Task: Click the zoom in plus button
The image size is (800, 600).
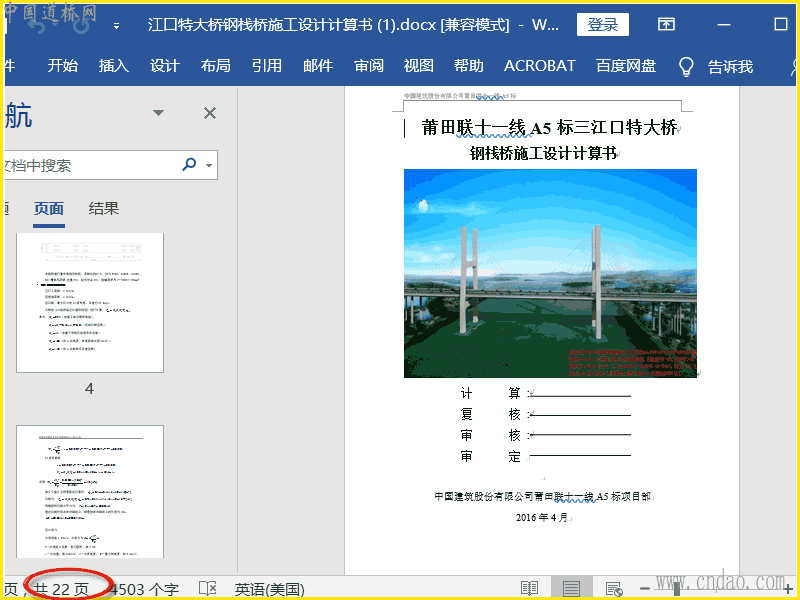Action: coord(789,589)
